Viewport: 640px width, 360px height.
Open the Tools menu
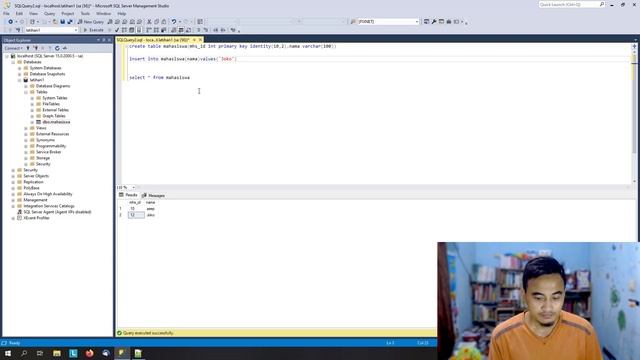click(x=85, y=13)
